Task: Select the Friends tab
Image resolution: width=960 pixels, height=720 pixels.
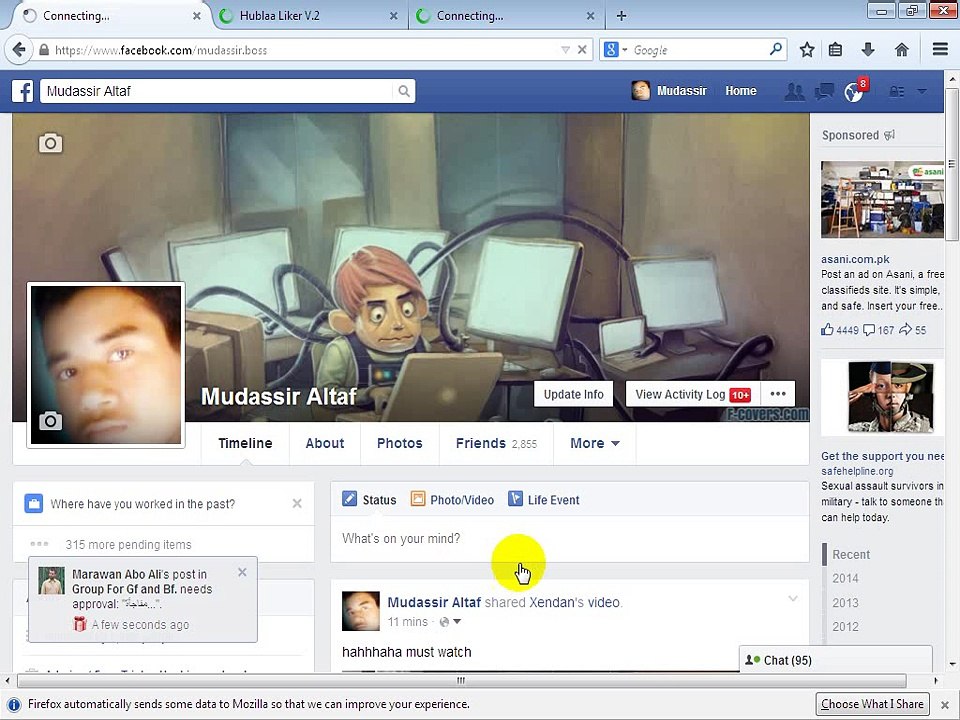Action: (496, 443)
